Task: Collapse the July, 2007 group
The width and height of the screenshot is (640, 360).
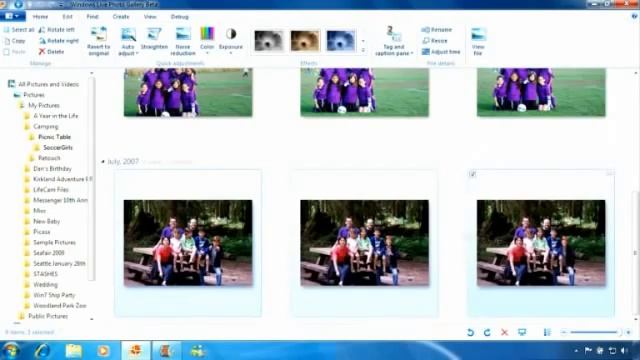Action: (103, 162)
